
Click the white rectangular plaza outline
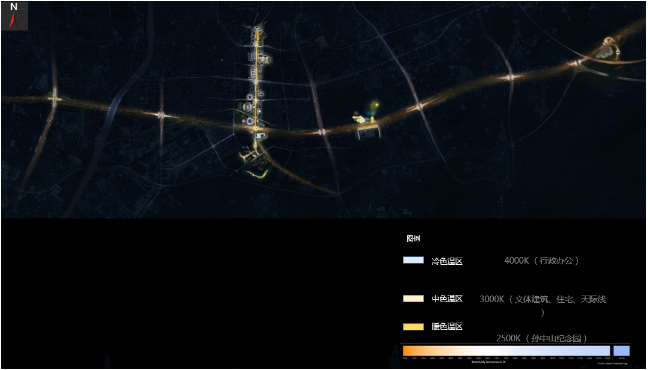click(369, 132)
